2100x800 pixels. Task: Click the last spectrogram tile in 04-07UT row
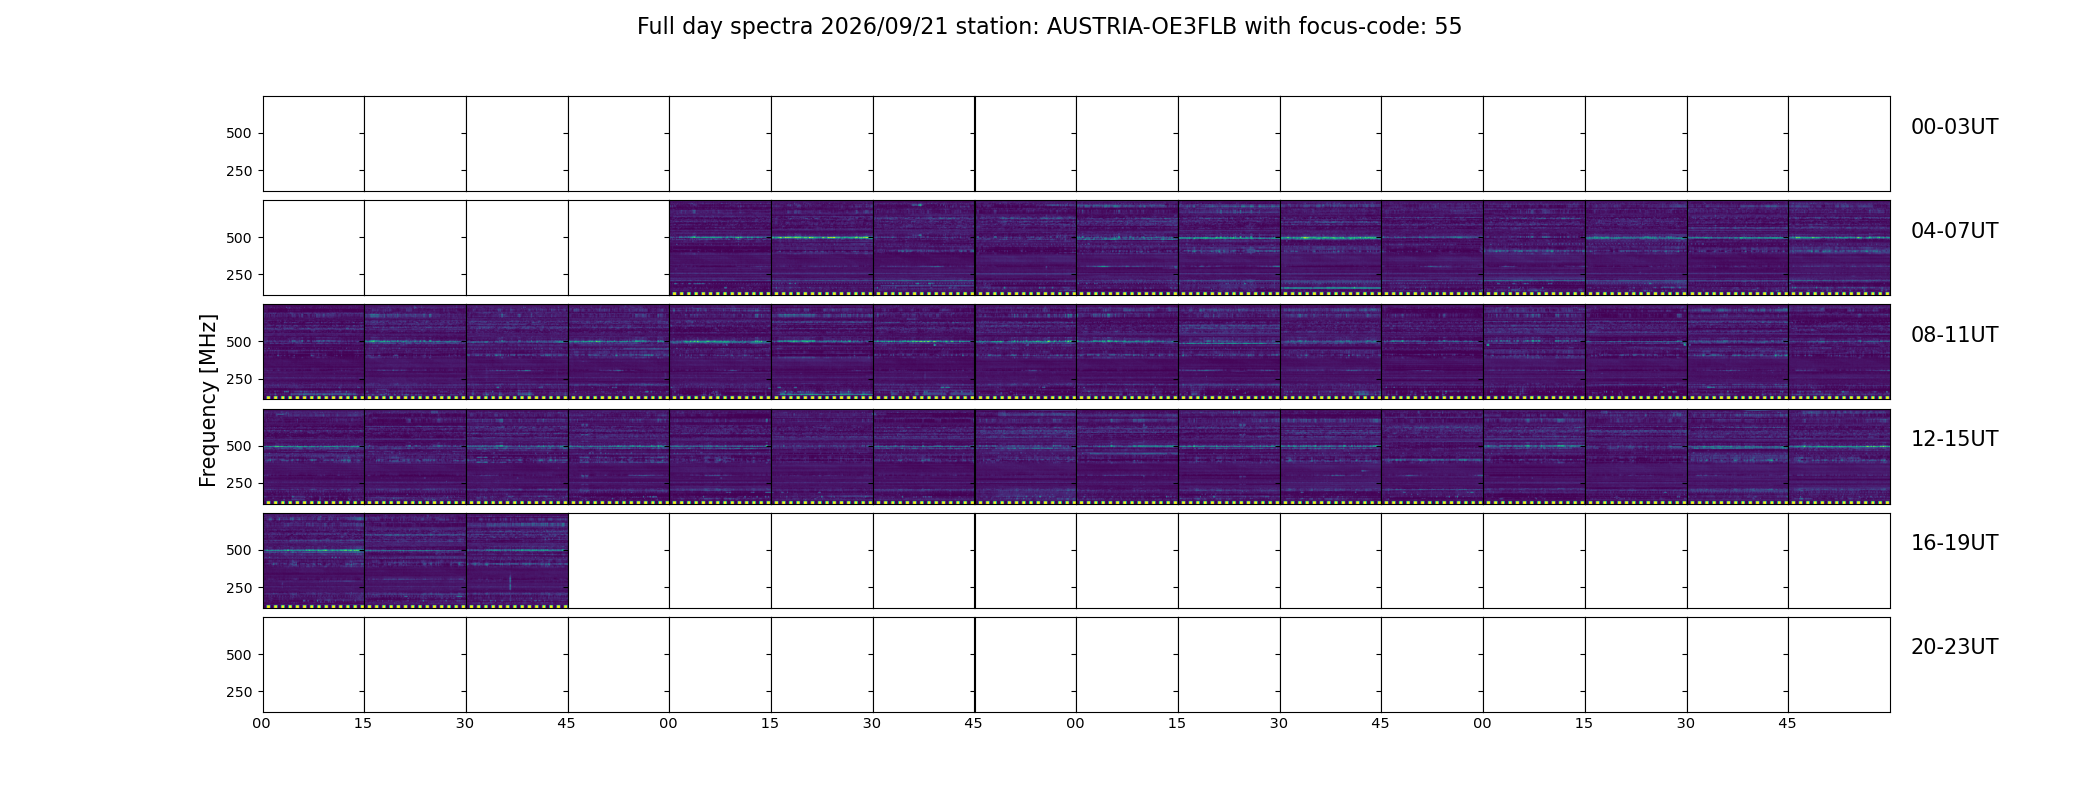pyautogui.click(x=1839, y=248)
